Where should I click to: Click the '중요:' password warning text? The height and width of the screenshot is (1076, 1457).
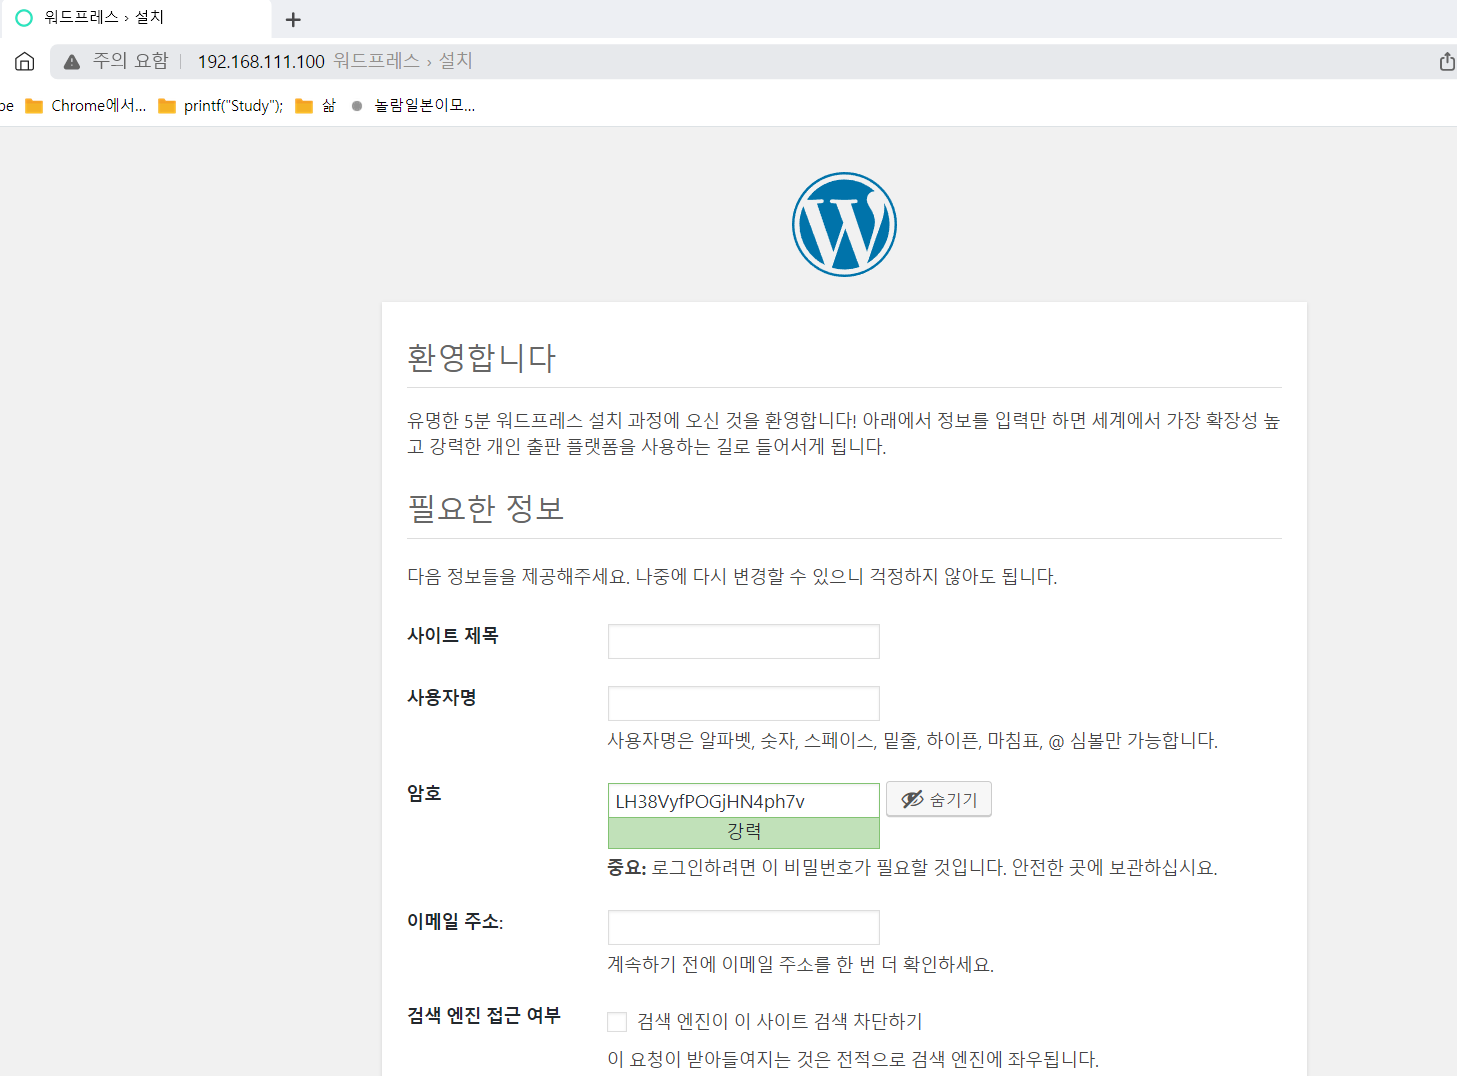point(912,867)
